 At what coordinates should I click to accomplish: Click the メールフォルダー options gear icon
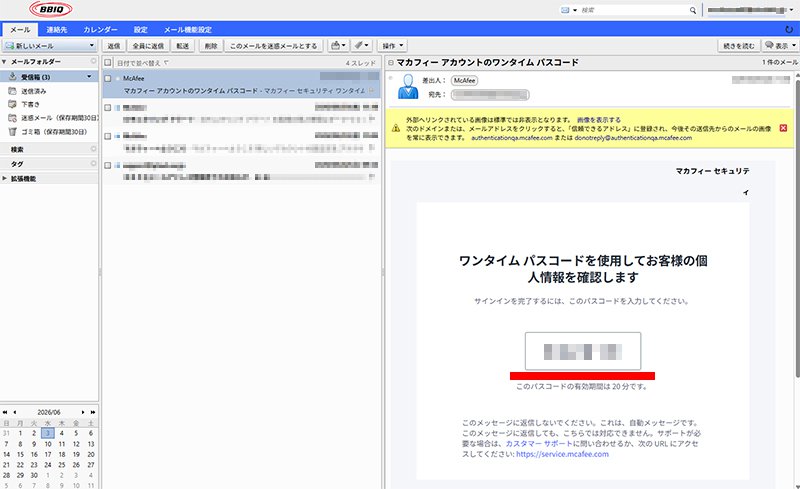[x=93, y=61]
